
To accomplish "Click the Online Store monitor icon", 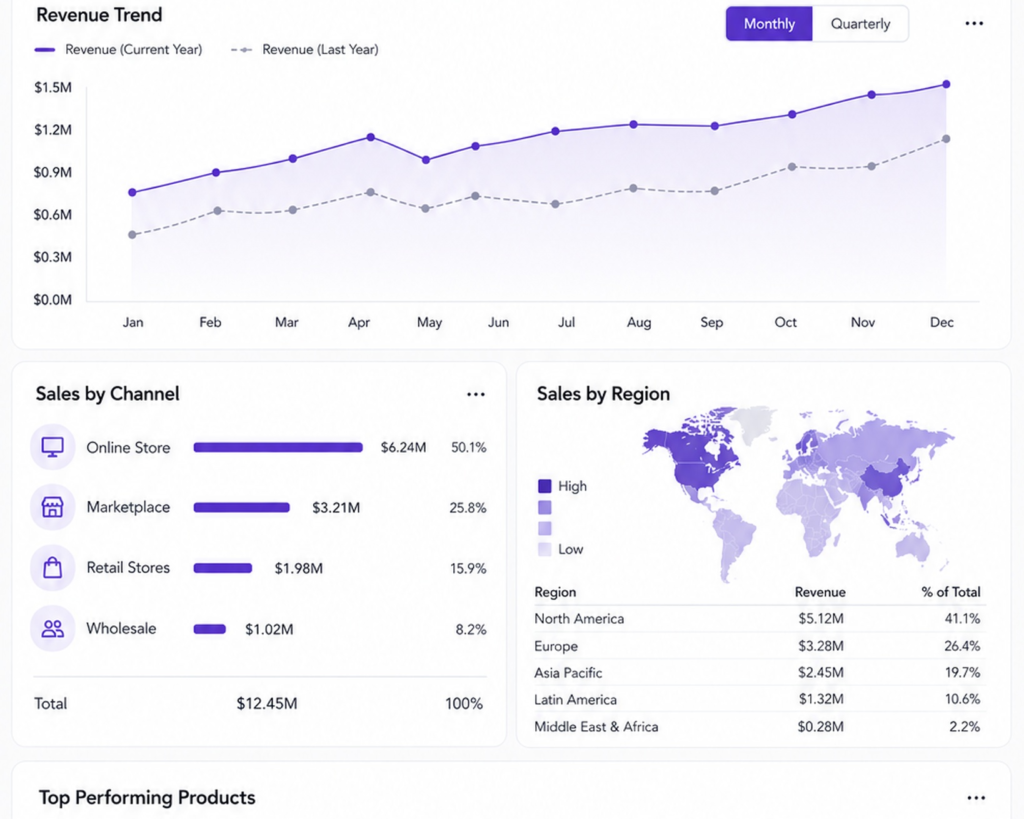I will pyautogui.click(x=53, y=447).
